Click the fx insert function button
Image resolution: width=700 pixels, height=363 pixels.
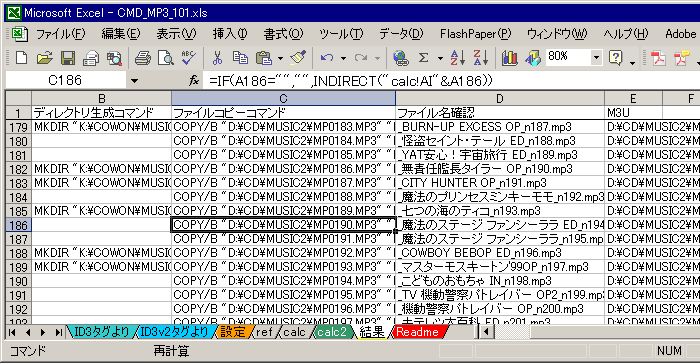point(194,81)
